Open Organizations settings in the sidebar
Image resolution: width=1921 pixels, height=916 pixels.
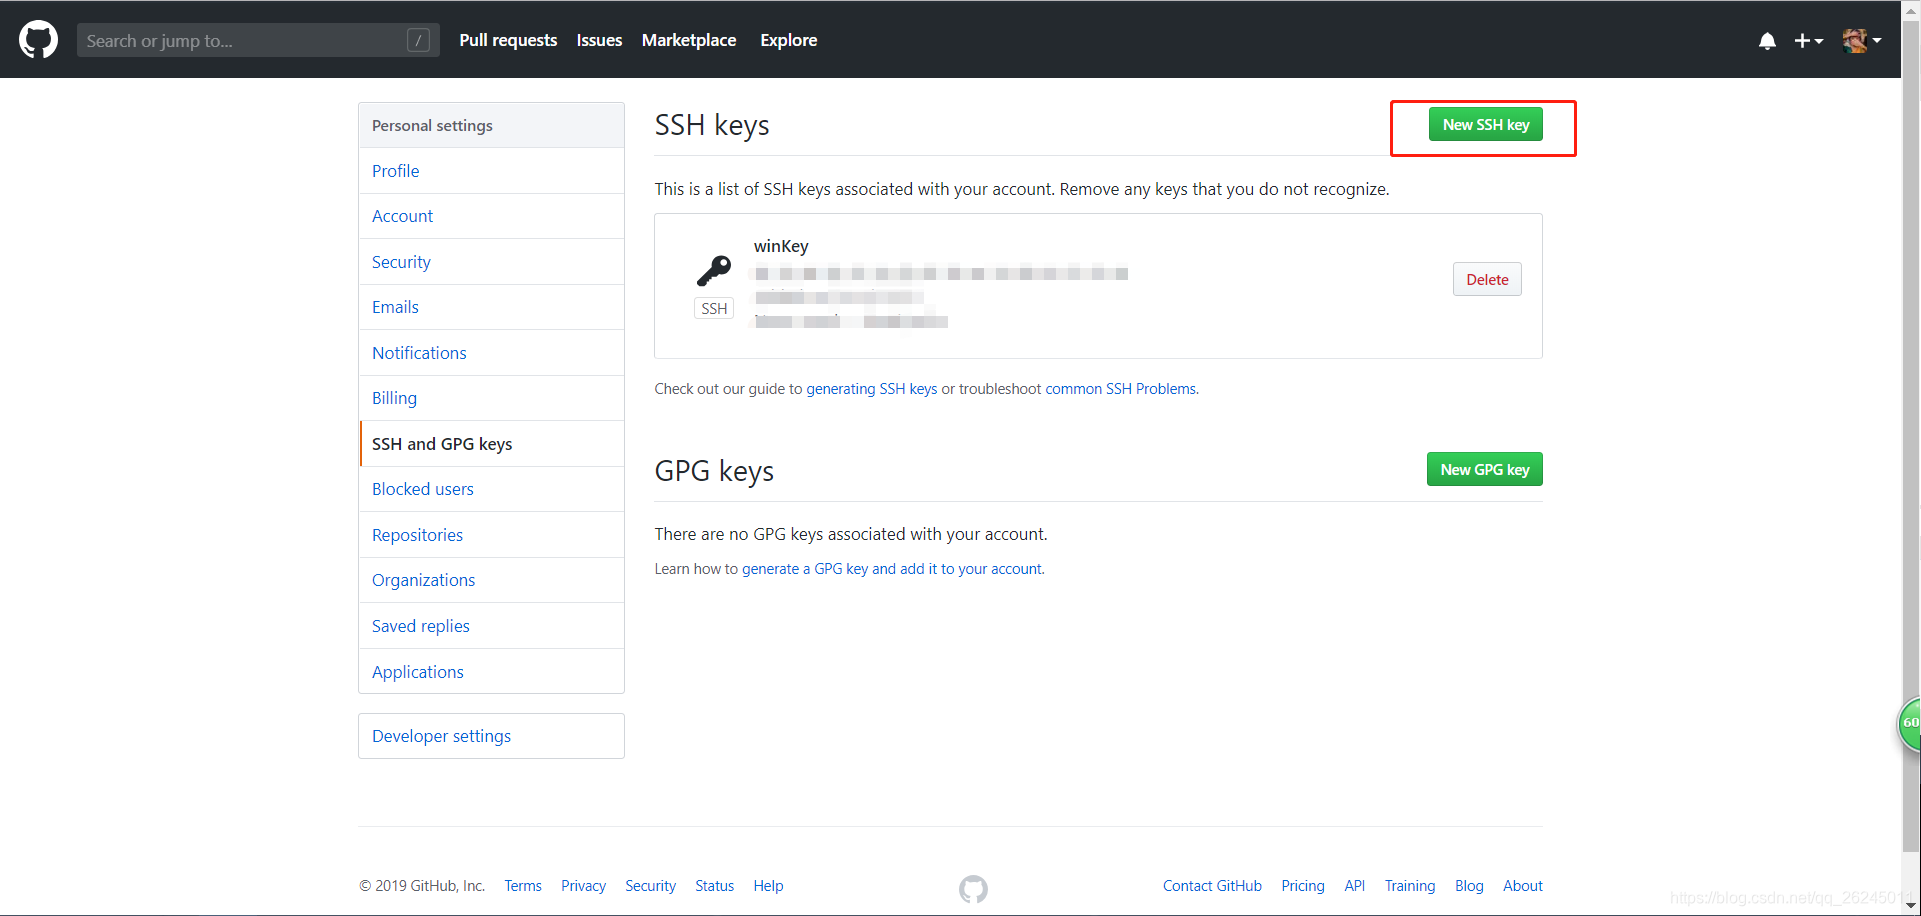point(491,580)
